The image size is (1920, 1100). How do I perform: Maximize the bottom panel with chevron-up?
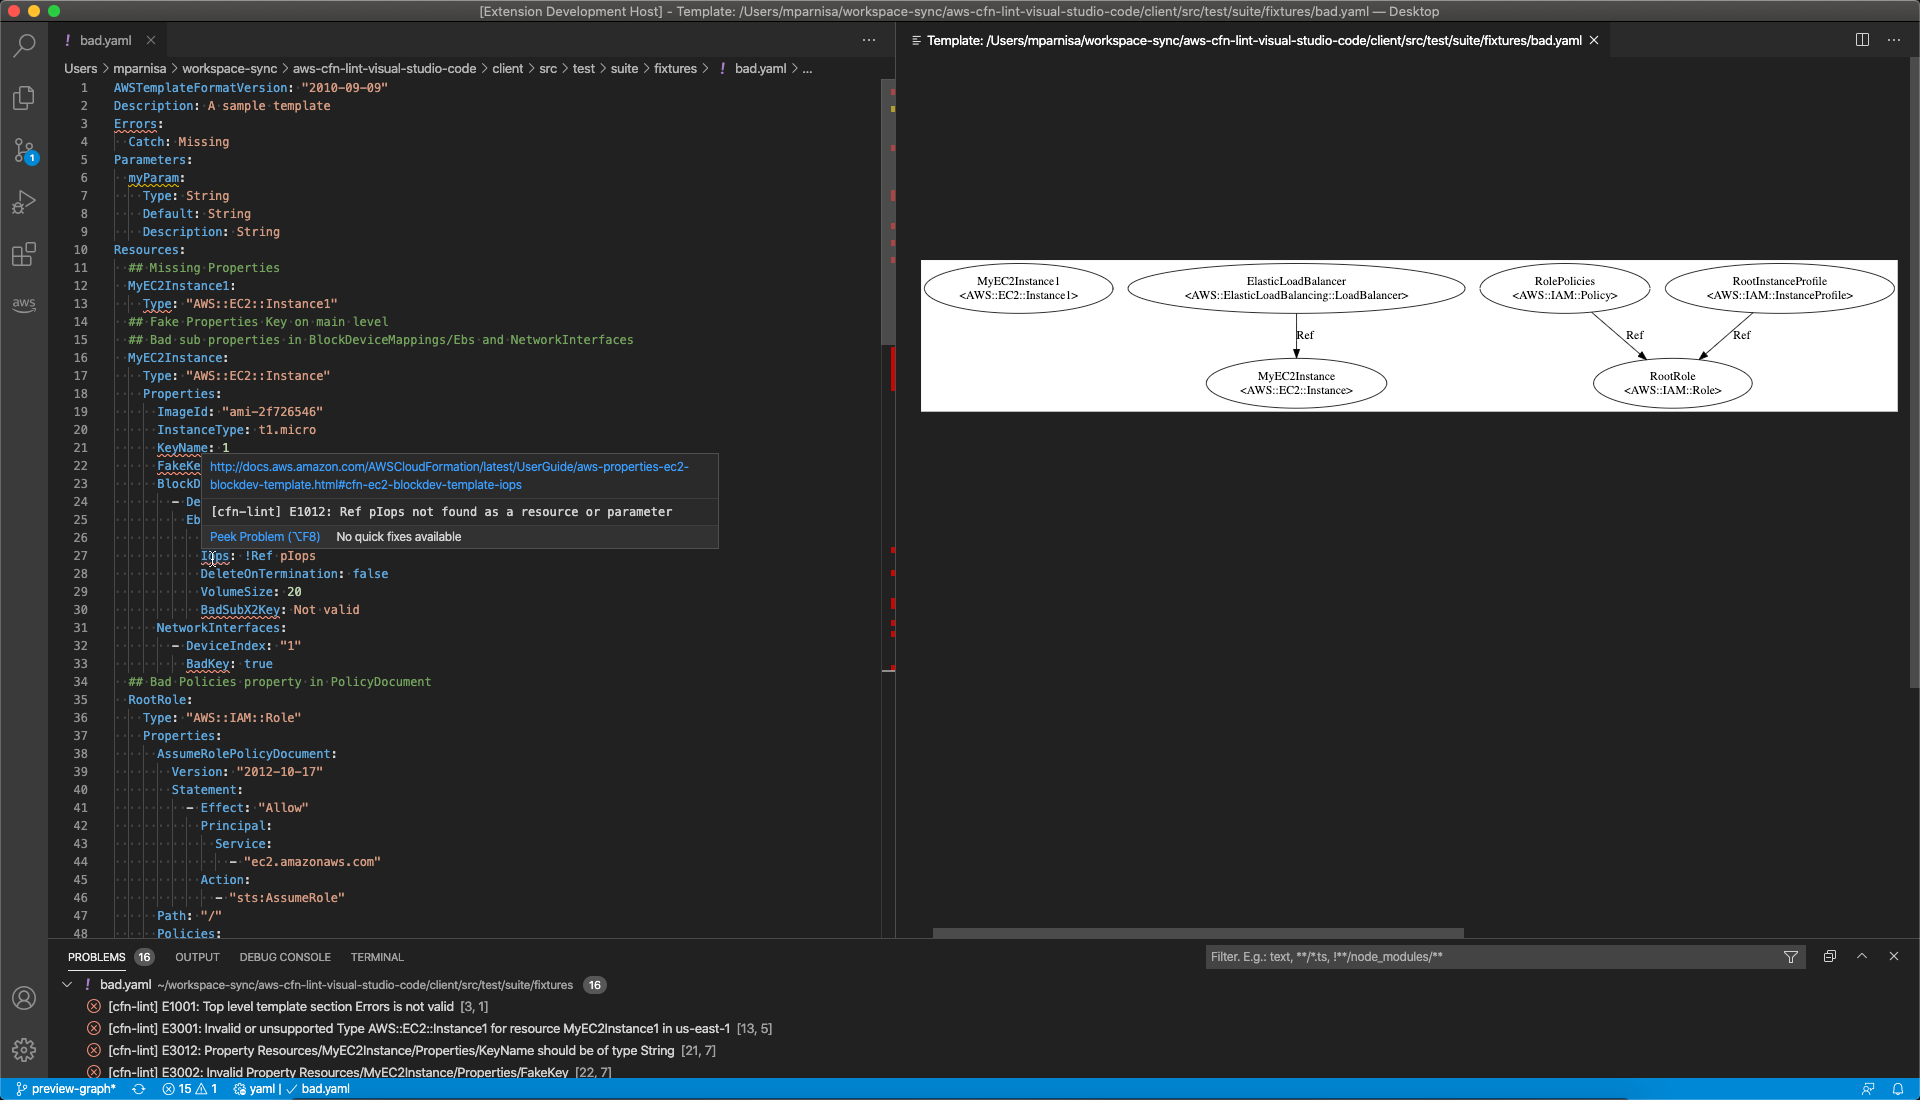click(1862, 957)
